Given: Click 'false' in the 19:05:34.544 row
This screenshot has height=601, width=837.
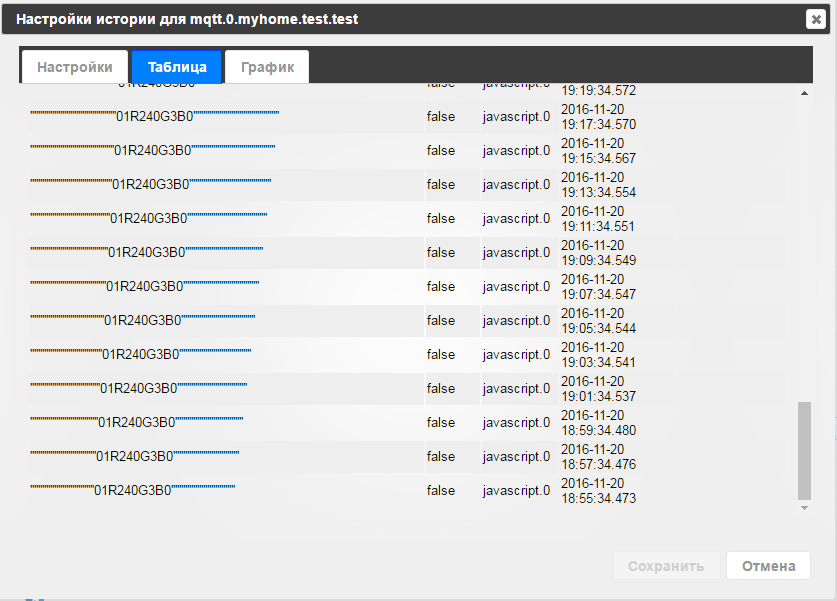Looking at the screenshot, I should [x=441, y=320].
